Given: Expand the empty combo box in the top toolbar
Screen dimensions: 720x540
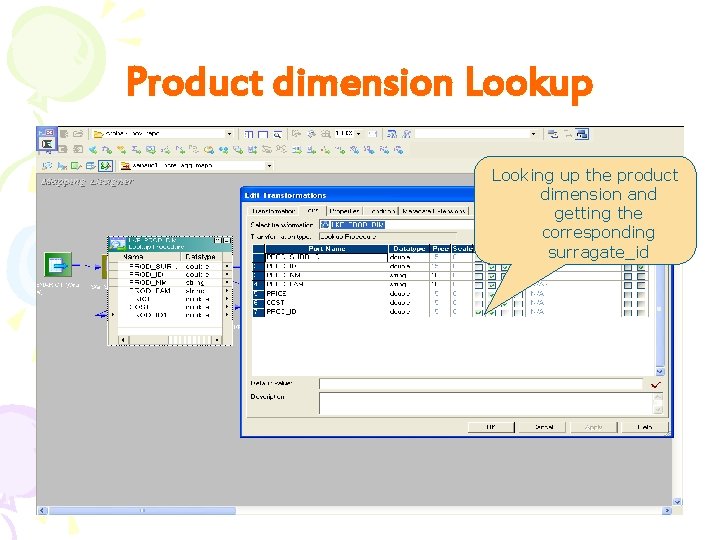Looking at the screenshot, I should coord(533,134).
